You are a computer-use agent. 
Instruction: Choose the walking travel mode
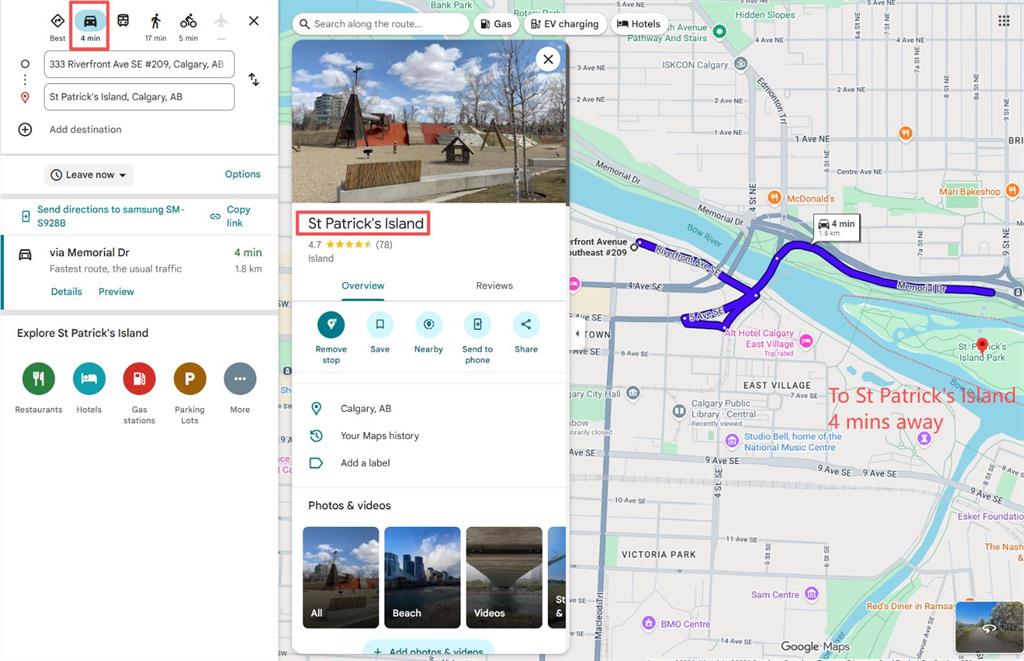pyautogui.click(x=155, y=21)
